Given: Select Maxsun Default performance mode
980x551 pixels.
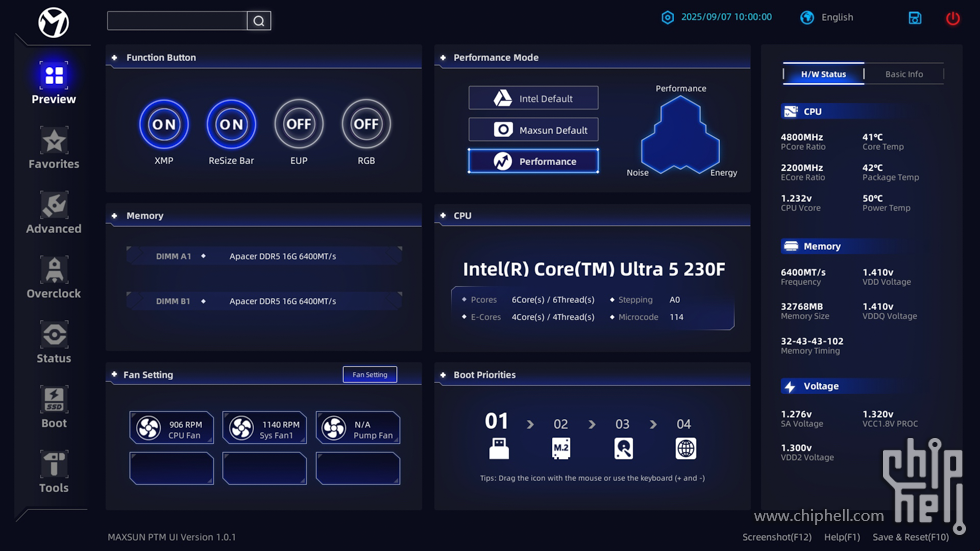Looking at the screenshot, I should pos(533,130).
